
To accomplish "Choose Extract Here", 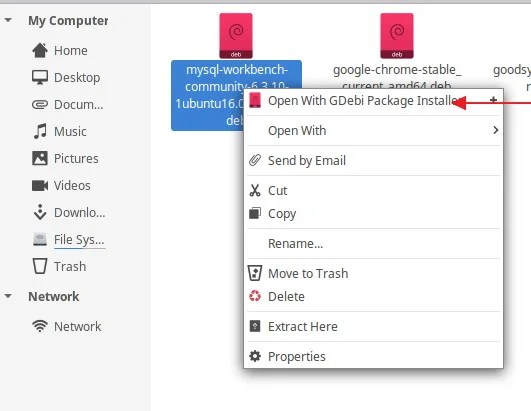I will pos(374,326).
